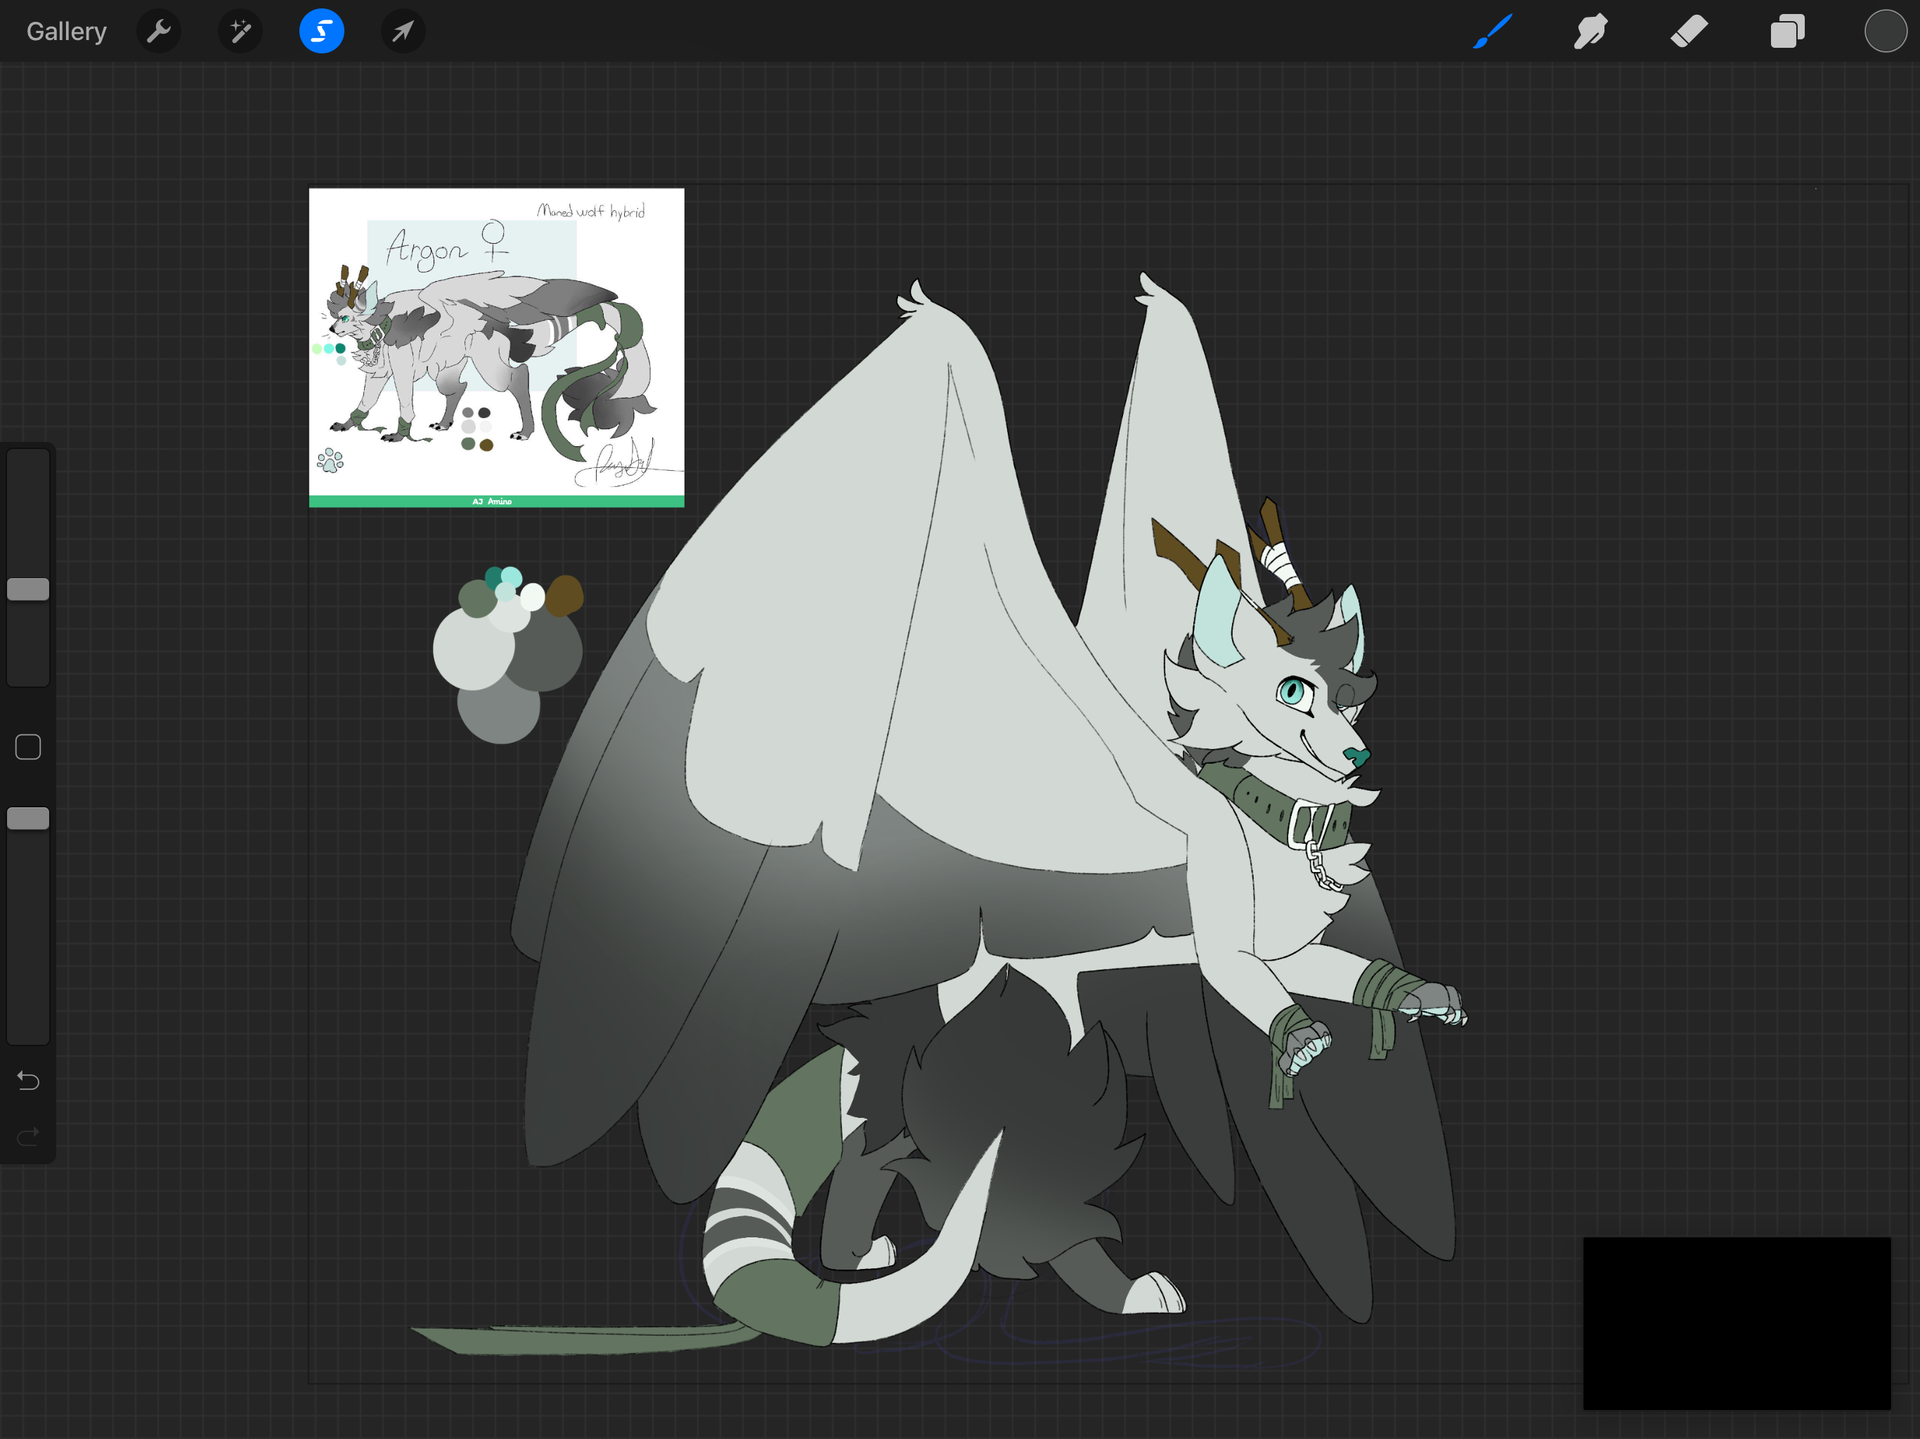Viewport: 1920px width, 1439px height.
Task: Open the Actions wrench menu
Action: click(x=158, y=31)
